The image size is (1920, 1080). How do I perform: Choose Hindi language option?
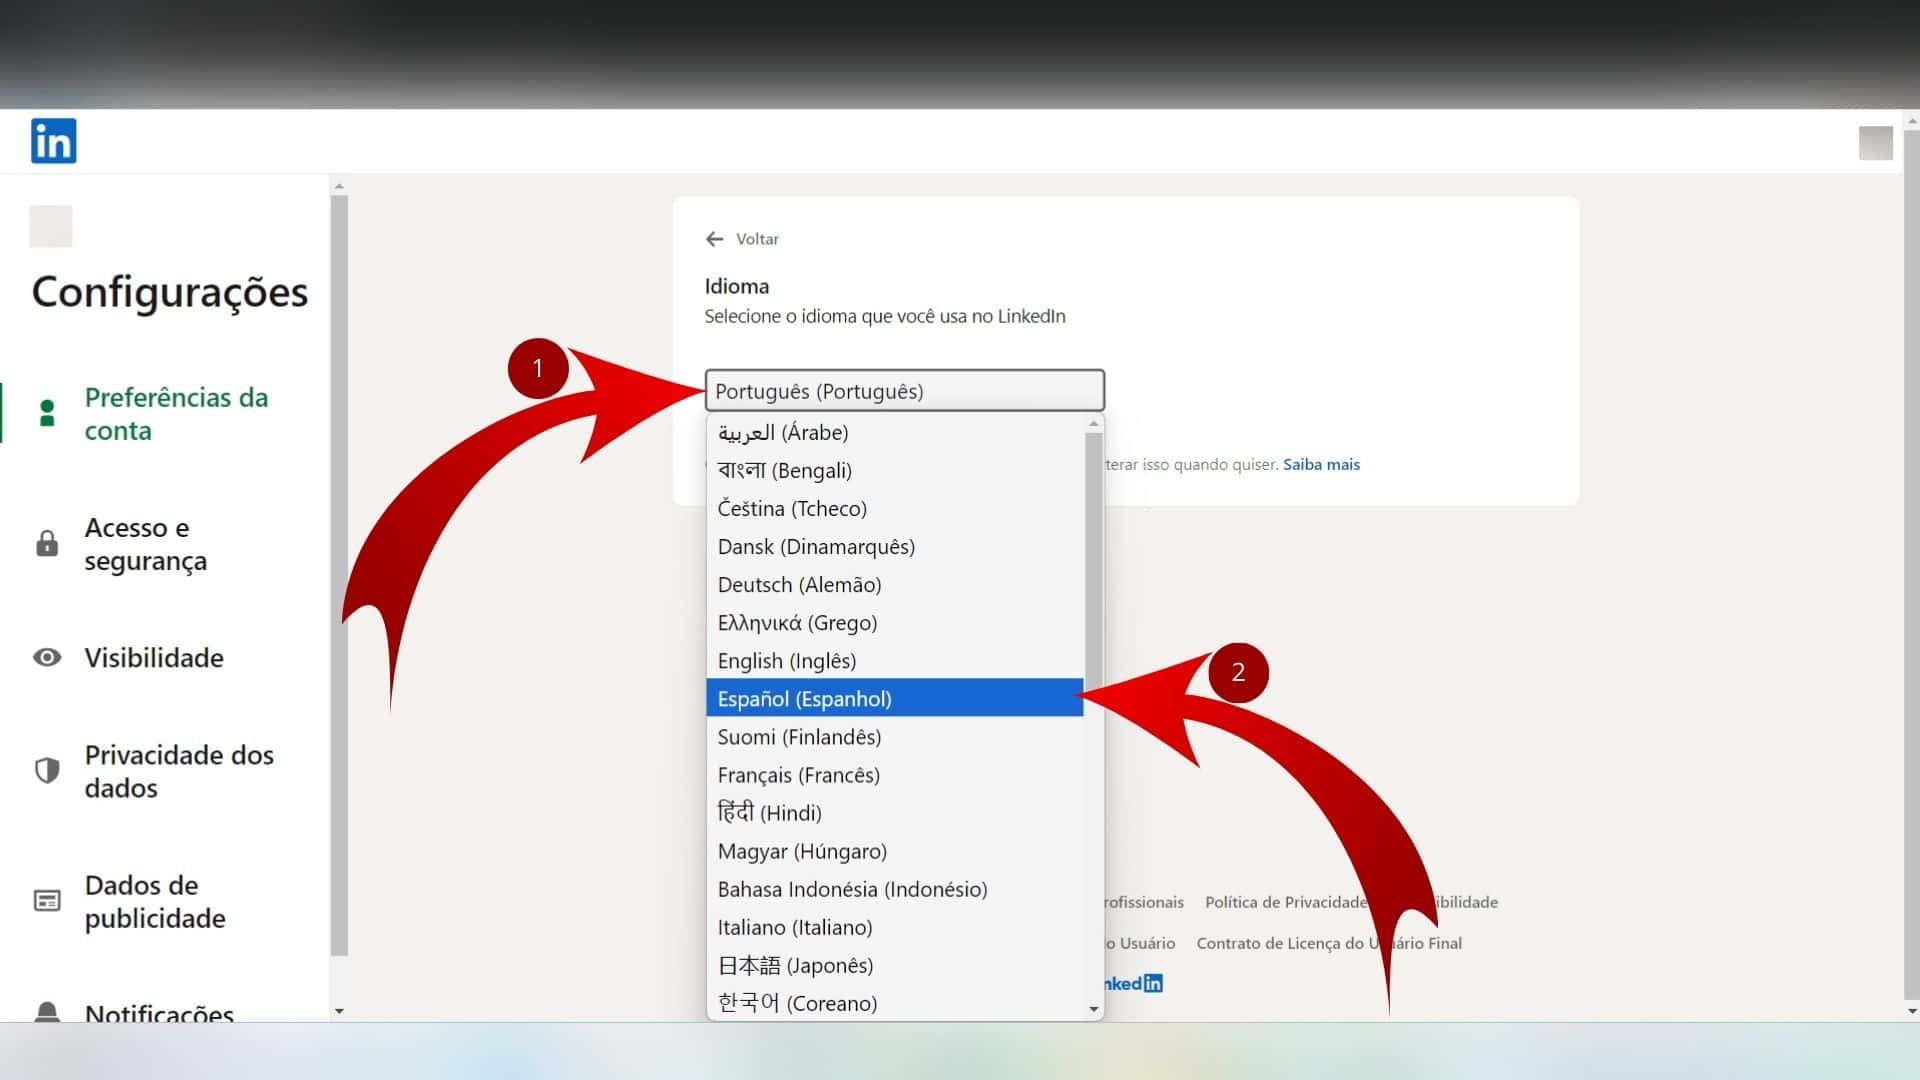(895, 812)
